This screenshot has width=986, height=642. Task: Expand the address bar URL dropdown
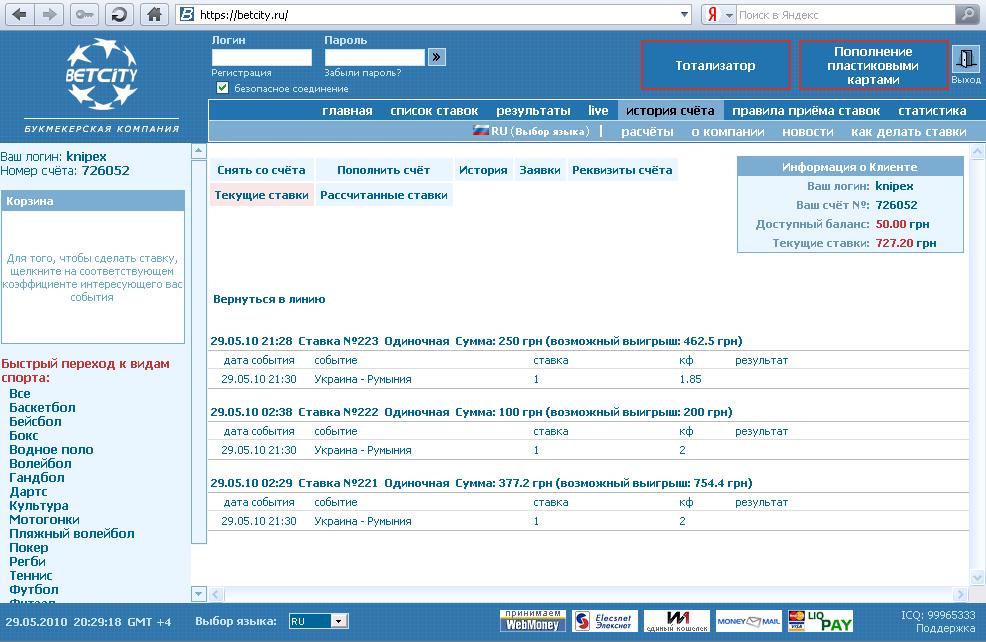(684, 15)
